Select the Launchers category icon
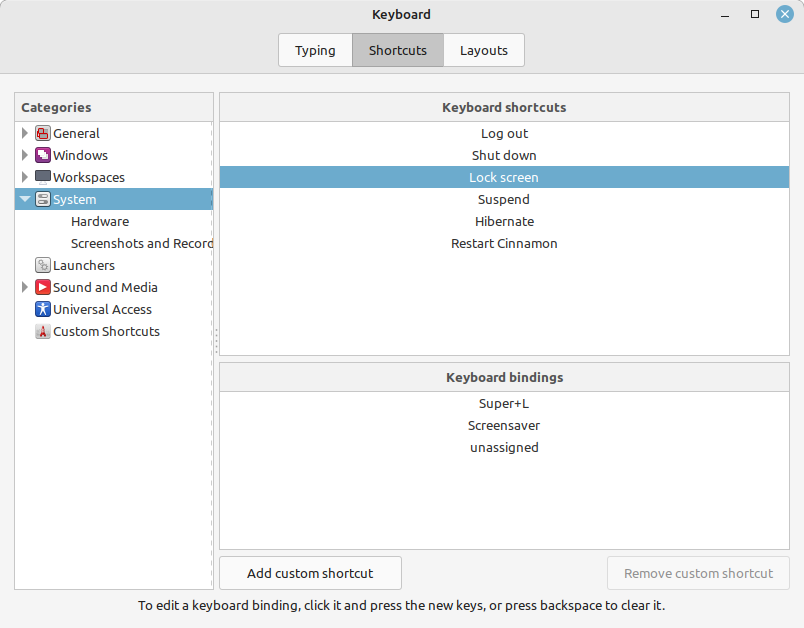 tap(43, 265)
